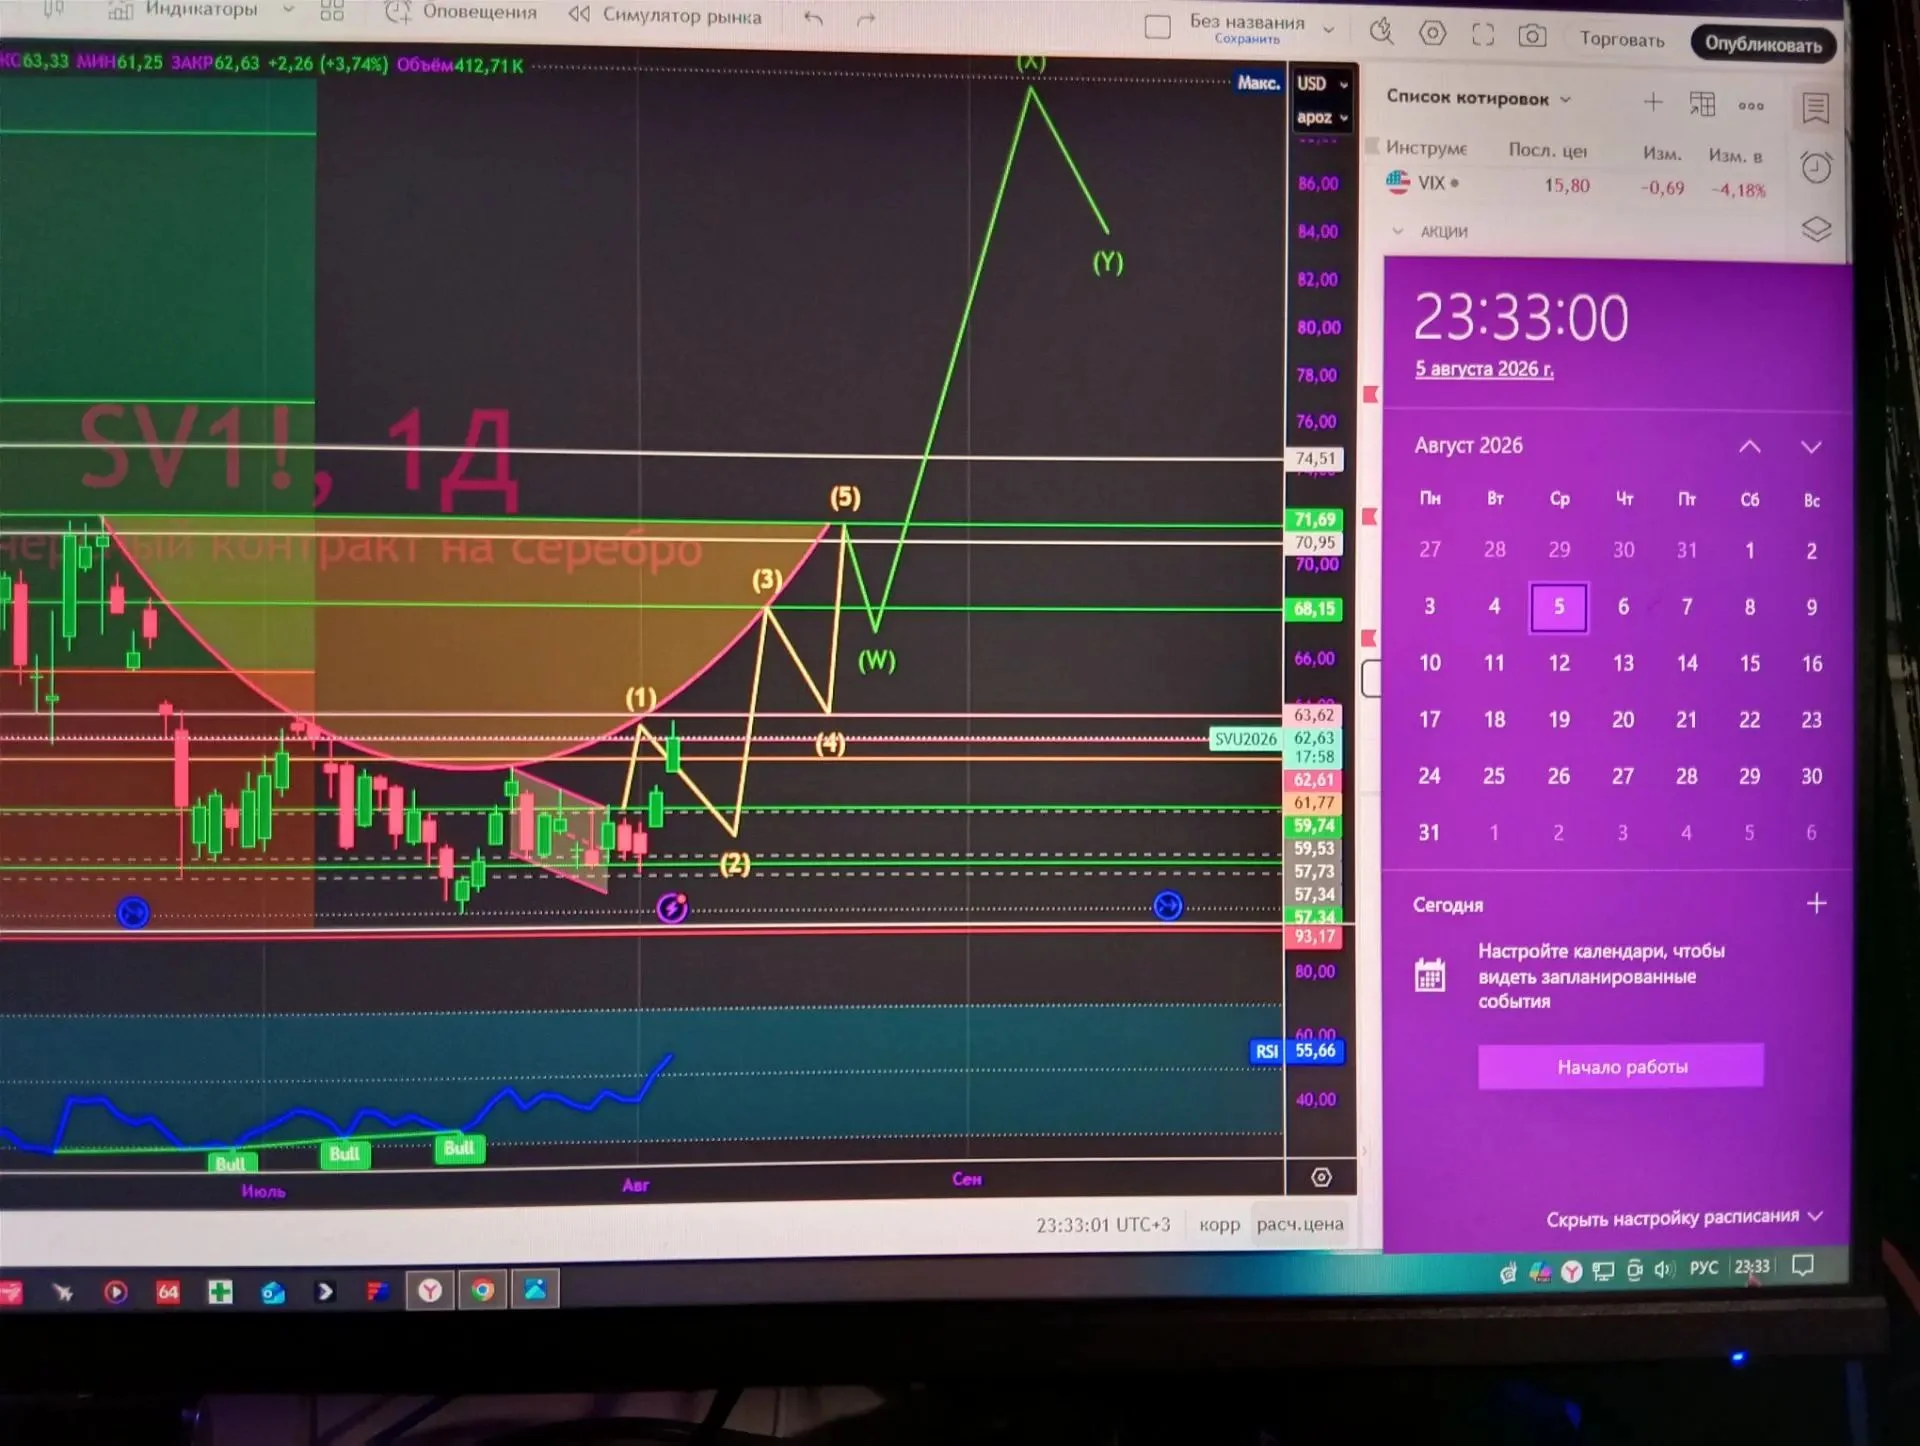Open the USD currency dropdown

click(1322, 84)
